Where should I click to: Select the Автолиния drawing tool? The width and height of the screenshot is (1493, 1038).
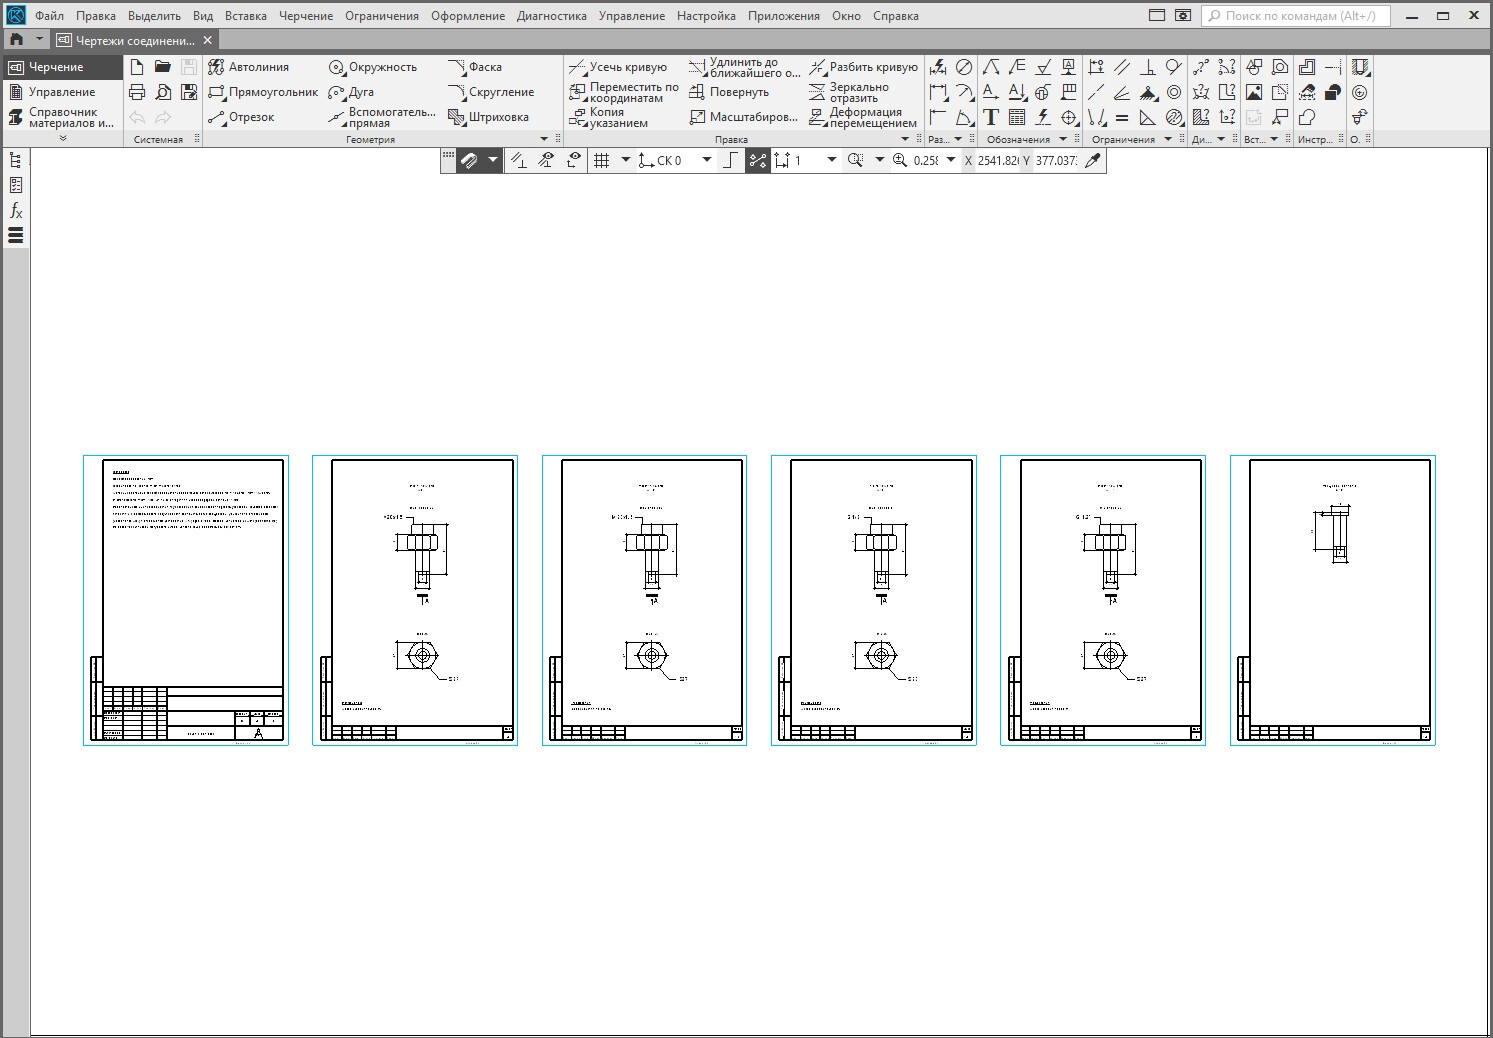[x=248, y=67]
